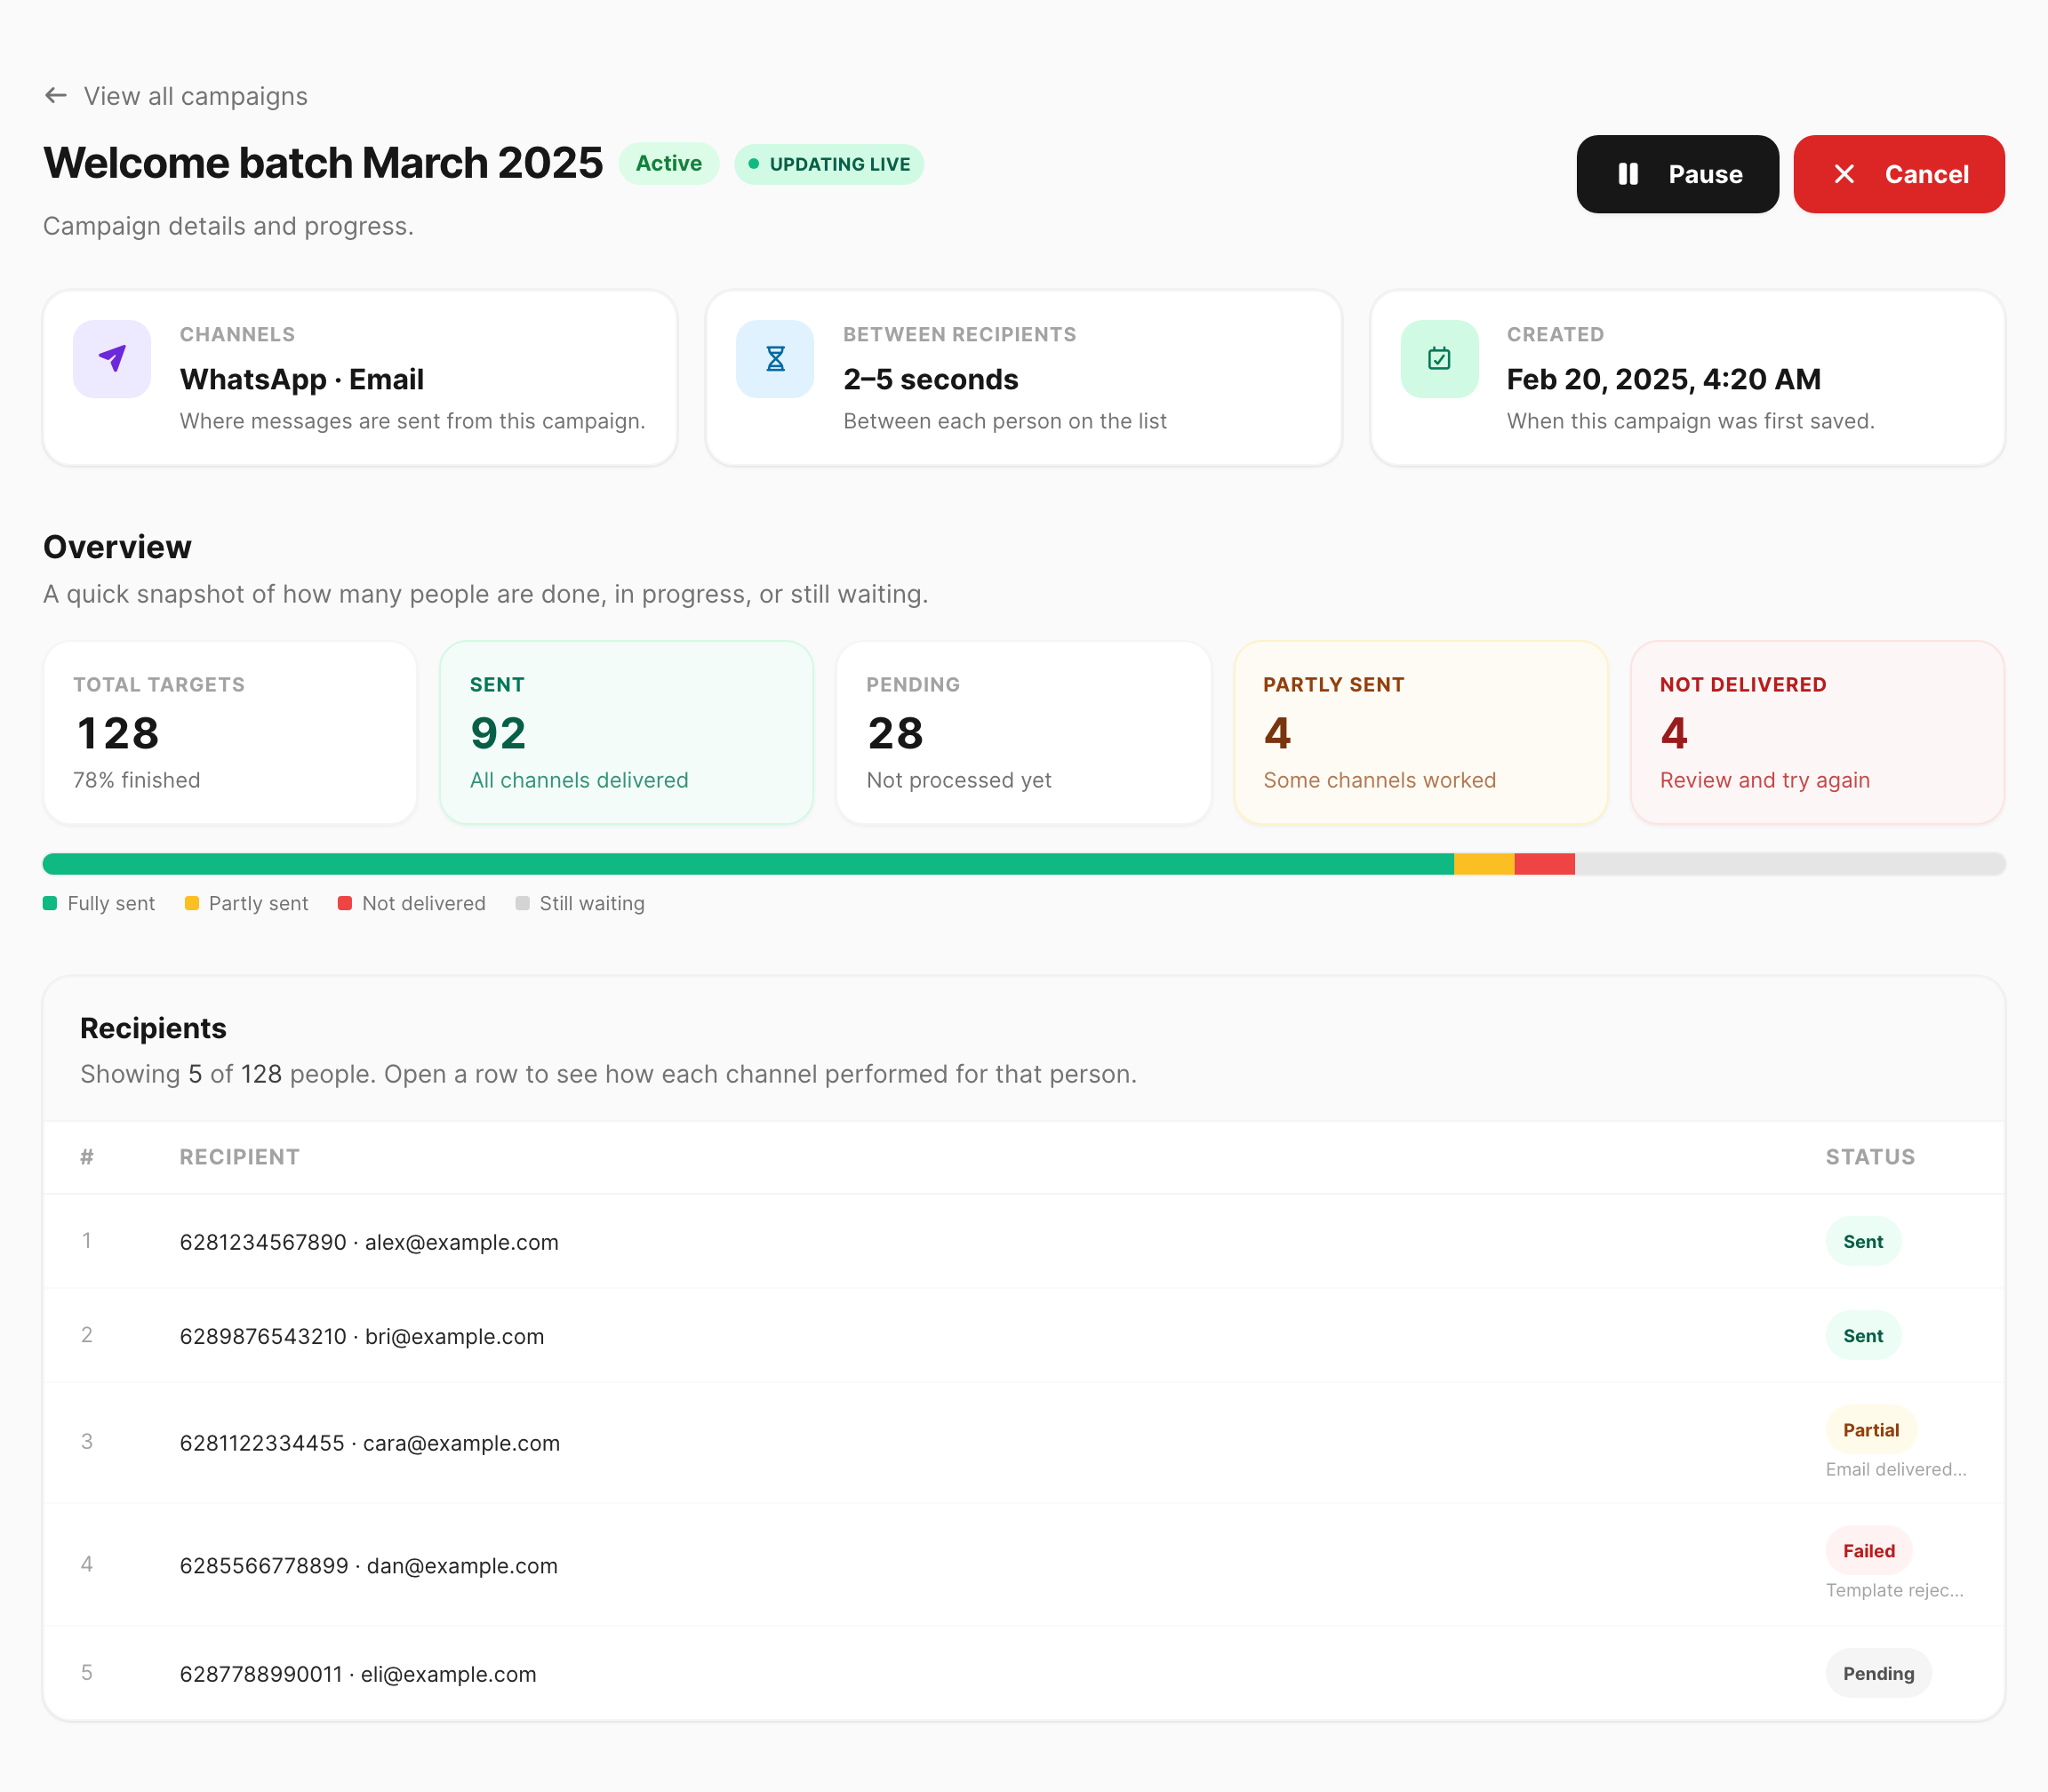Click the Recipients section heading
2048x1792 pixels.
(x=153, y=1028)
